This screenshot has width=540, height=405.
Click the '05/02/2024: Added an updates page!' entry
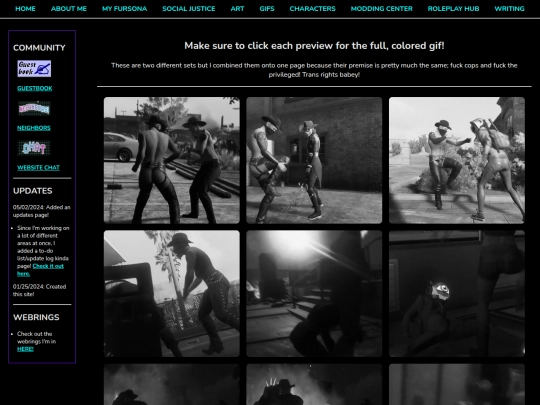click(41, 211)
